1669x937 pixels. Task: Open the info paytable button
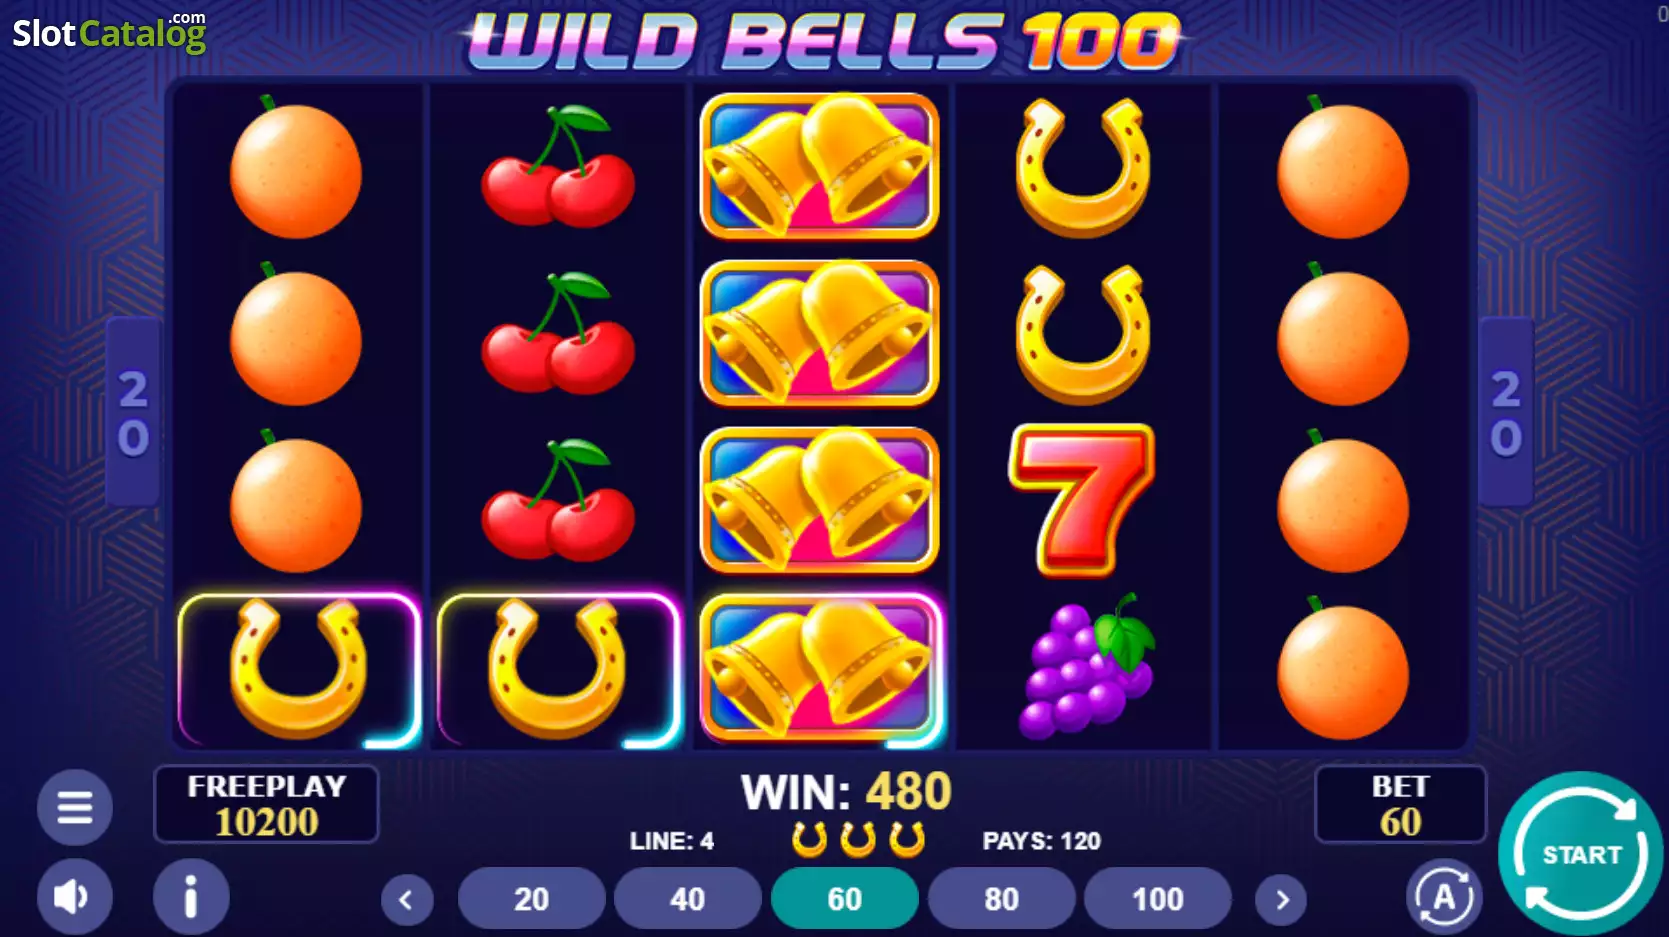point(191,896)
